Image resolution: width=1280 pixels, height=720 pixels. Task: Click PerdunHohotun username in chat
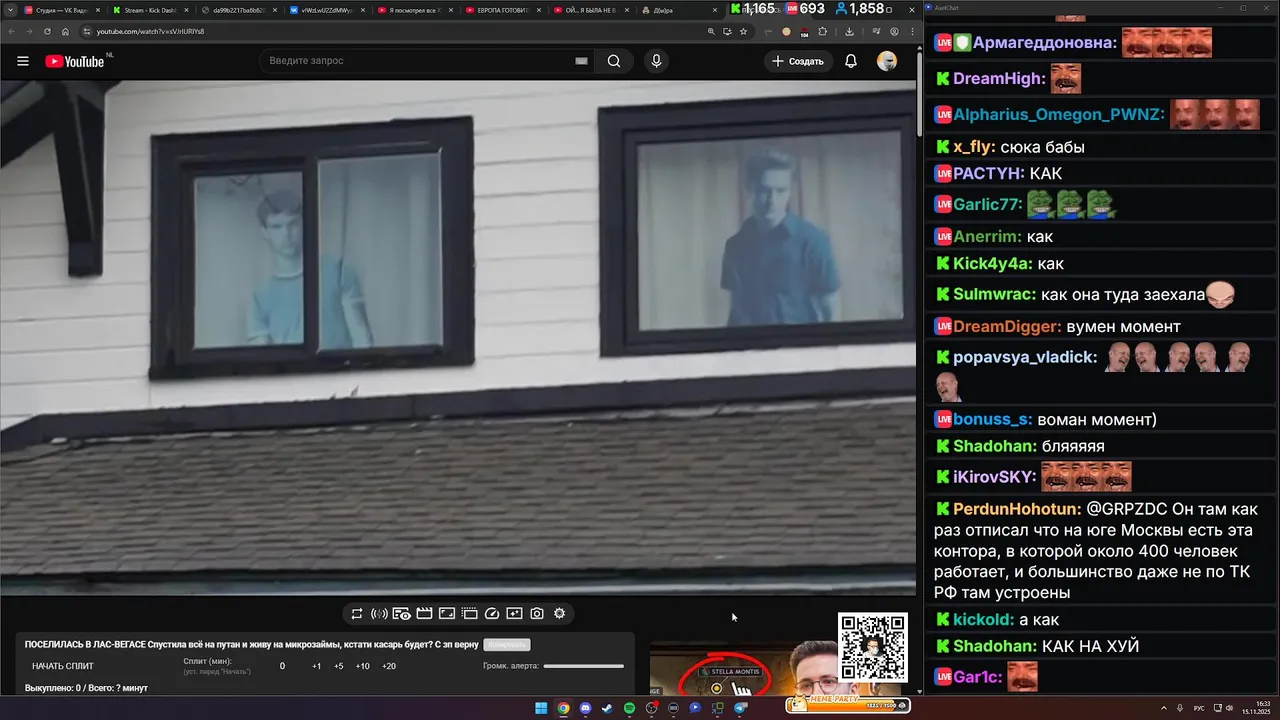coord(1017,509)
